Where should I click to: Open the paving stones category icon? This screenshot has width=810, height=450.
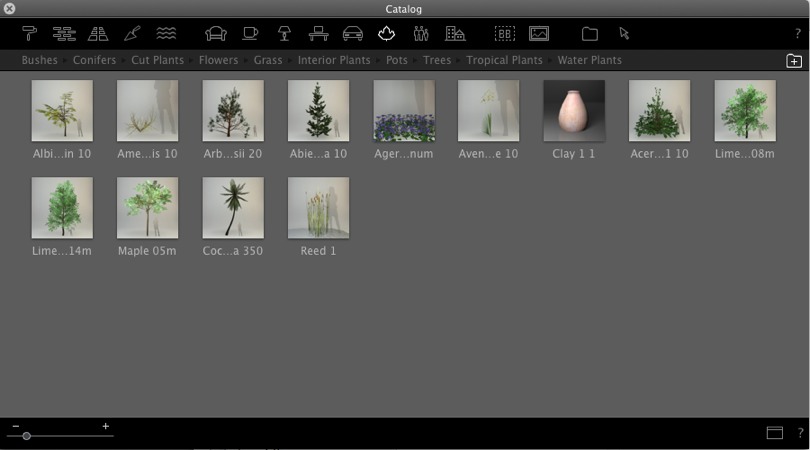pyautogui.click(x=98, y=34)
